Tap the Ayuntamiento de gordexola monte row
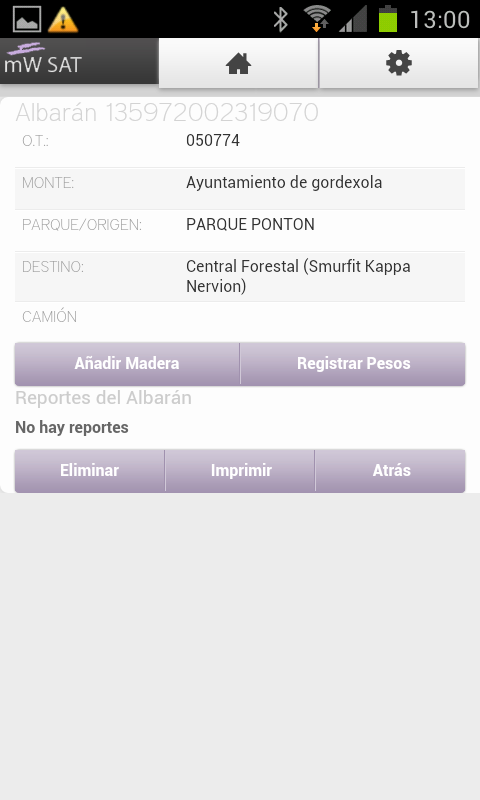Screen dimensions: 480x800 (240, 188)
